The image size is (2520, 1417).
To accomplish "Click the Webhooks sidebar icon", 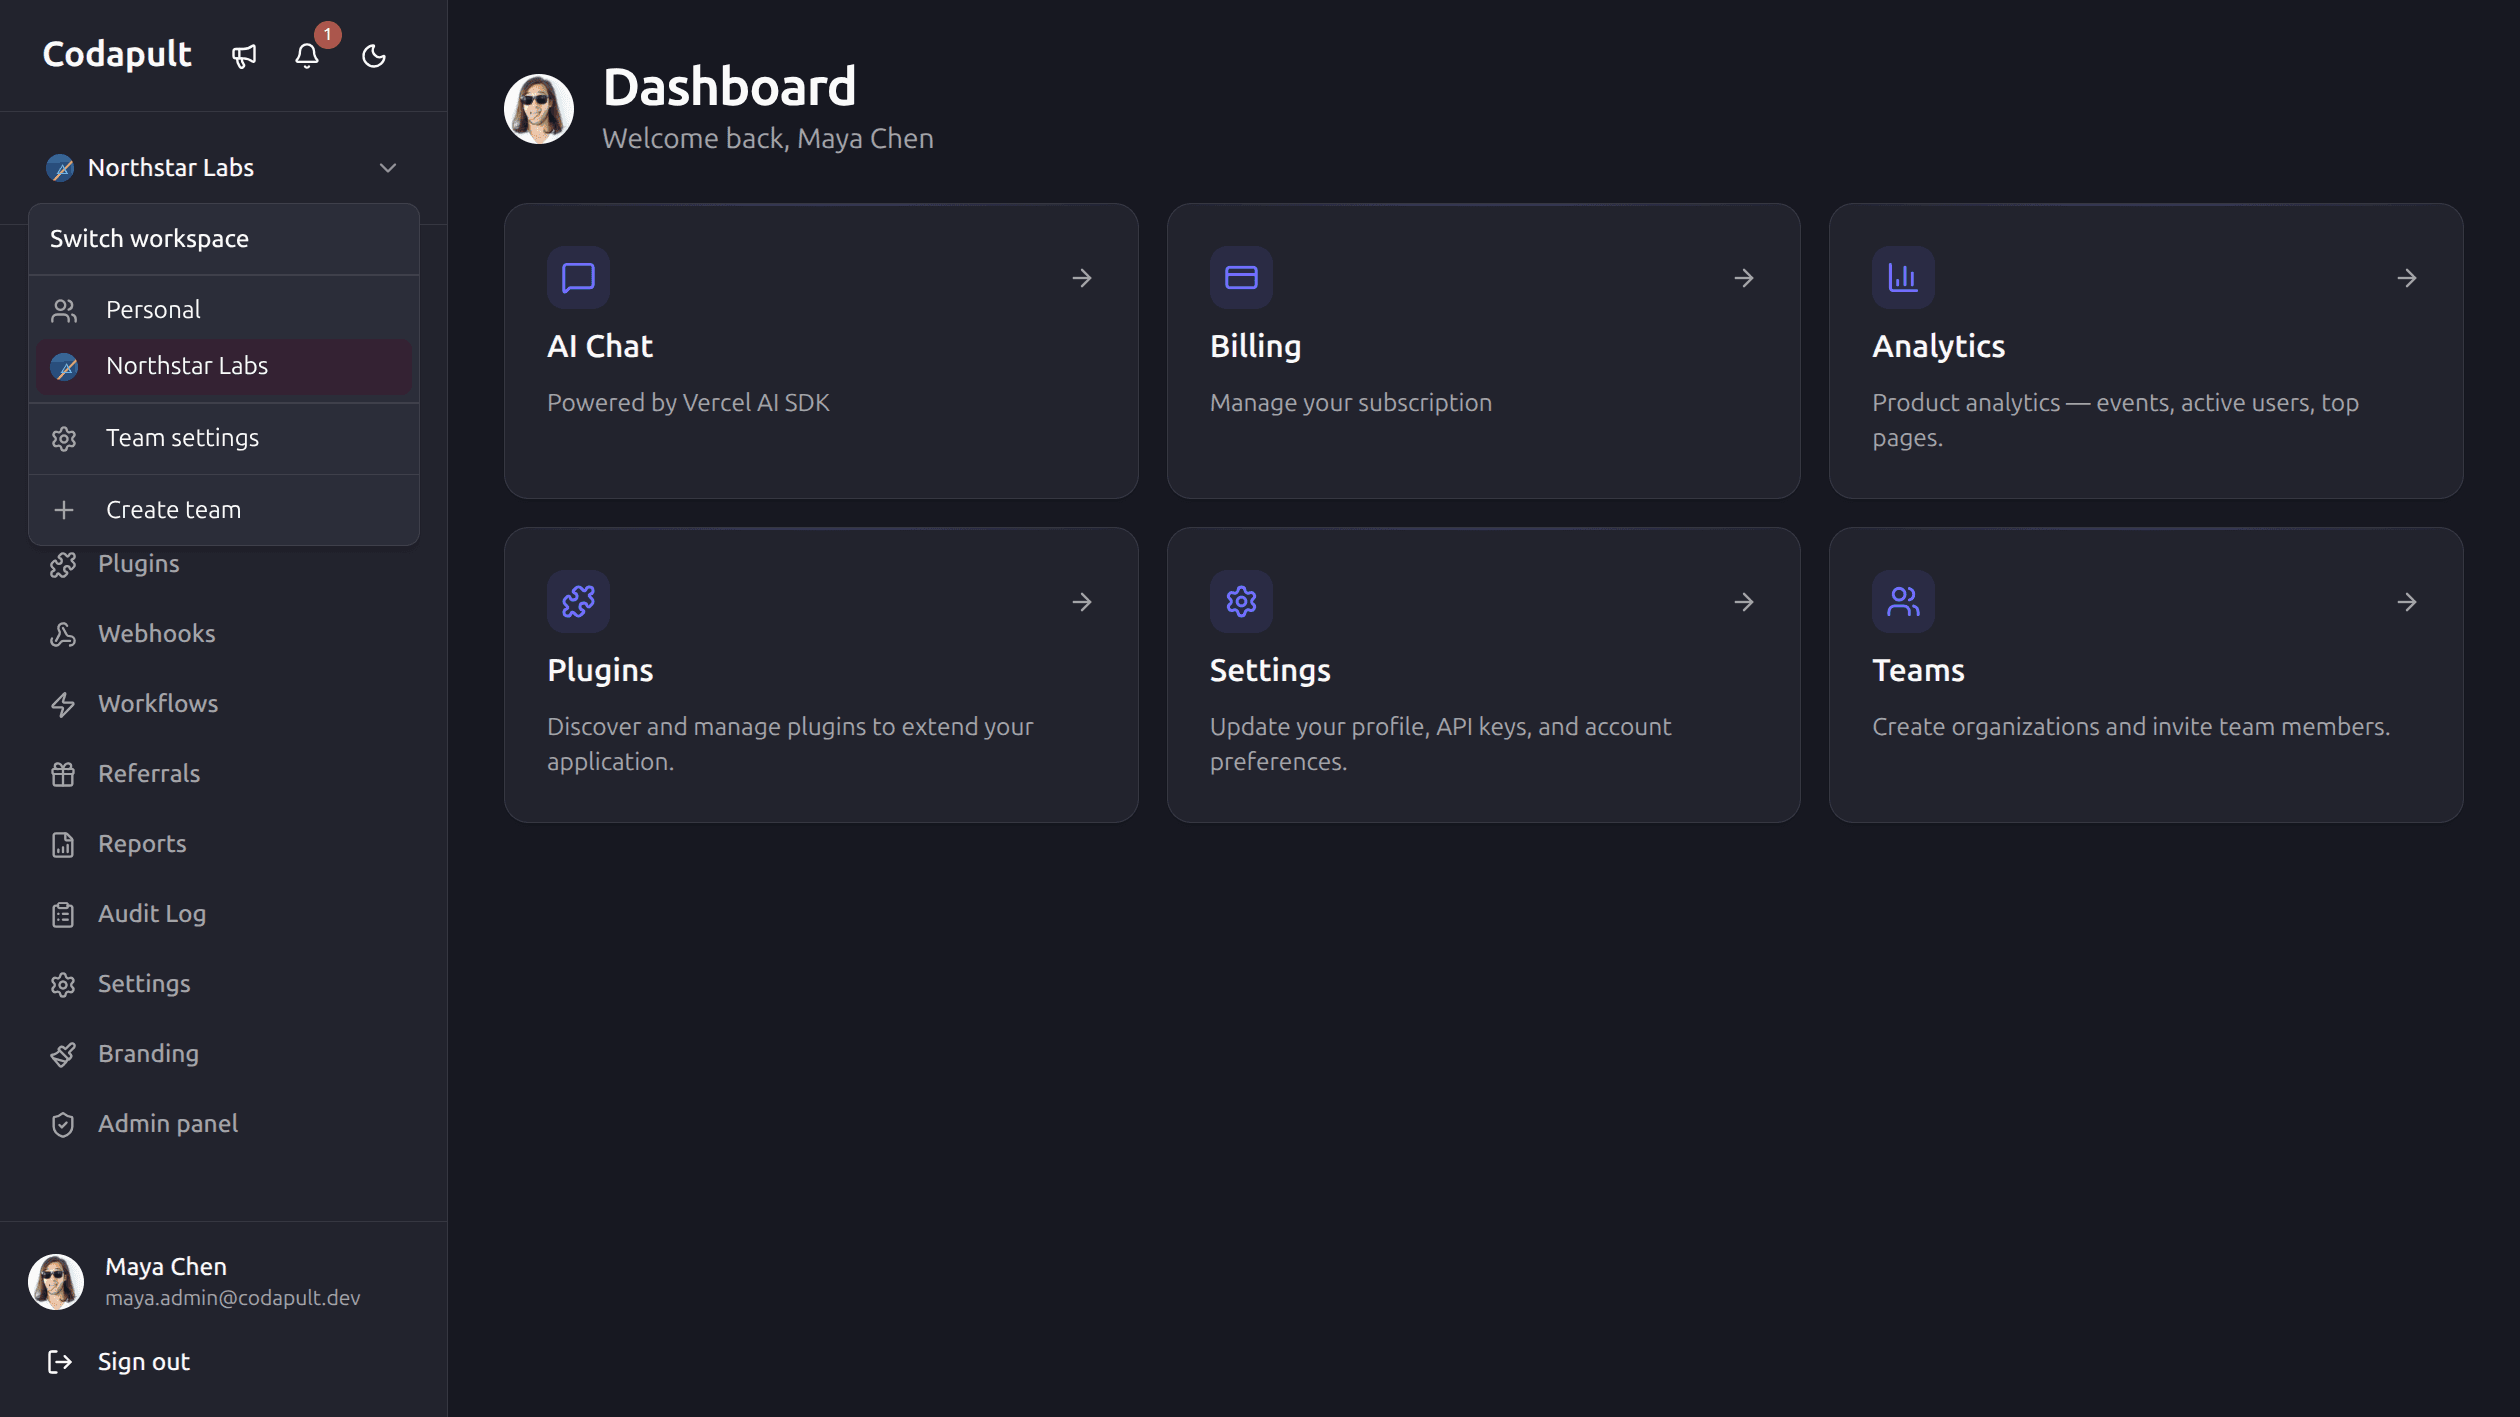I will point(63,635).
